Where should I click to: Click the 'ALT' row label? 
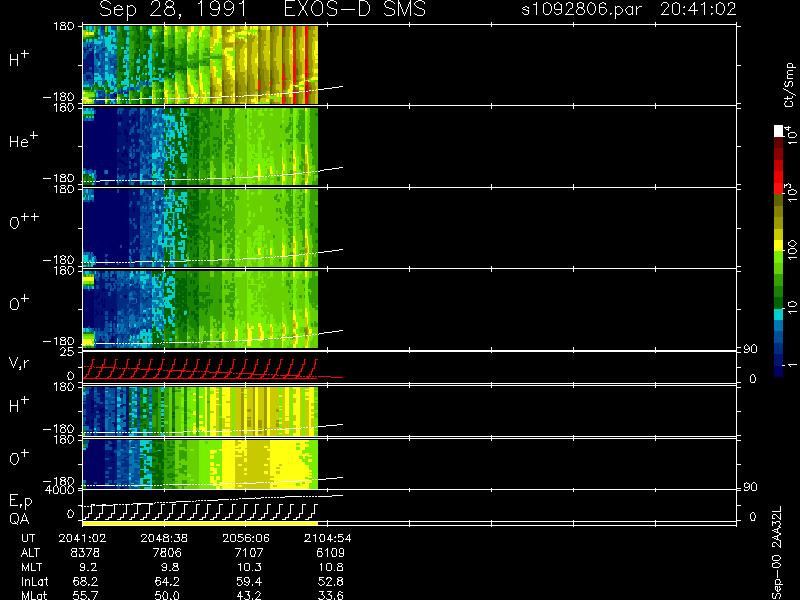tap(30, 553)
